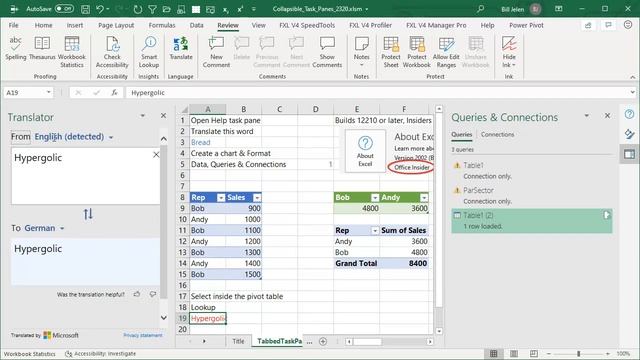Switch to the Data tab
Viewport: 640px width, 360px height.
196,25
